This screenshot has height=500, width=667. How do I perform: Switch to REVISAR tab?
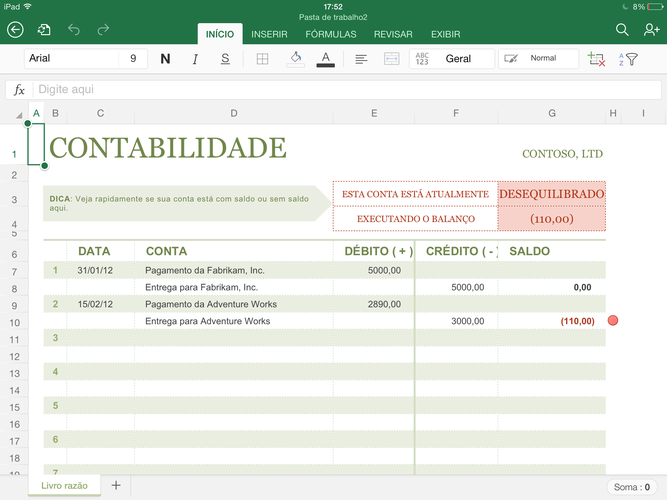(393, 34)
